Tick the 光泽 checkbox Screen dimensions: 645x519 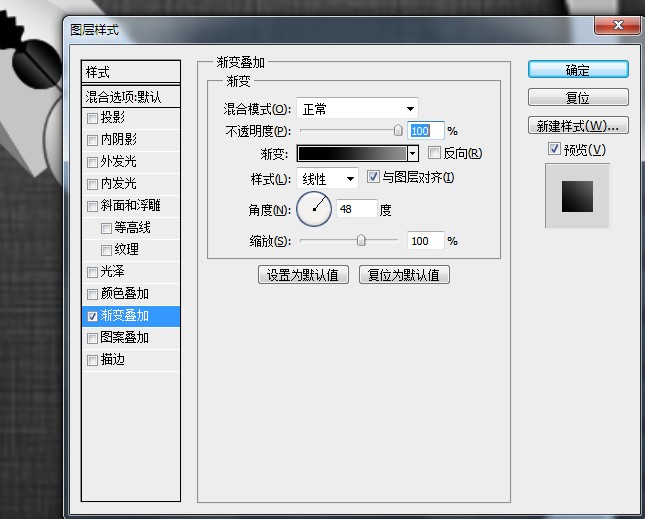[92, 272]
